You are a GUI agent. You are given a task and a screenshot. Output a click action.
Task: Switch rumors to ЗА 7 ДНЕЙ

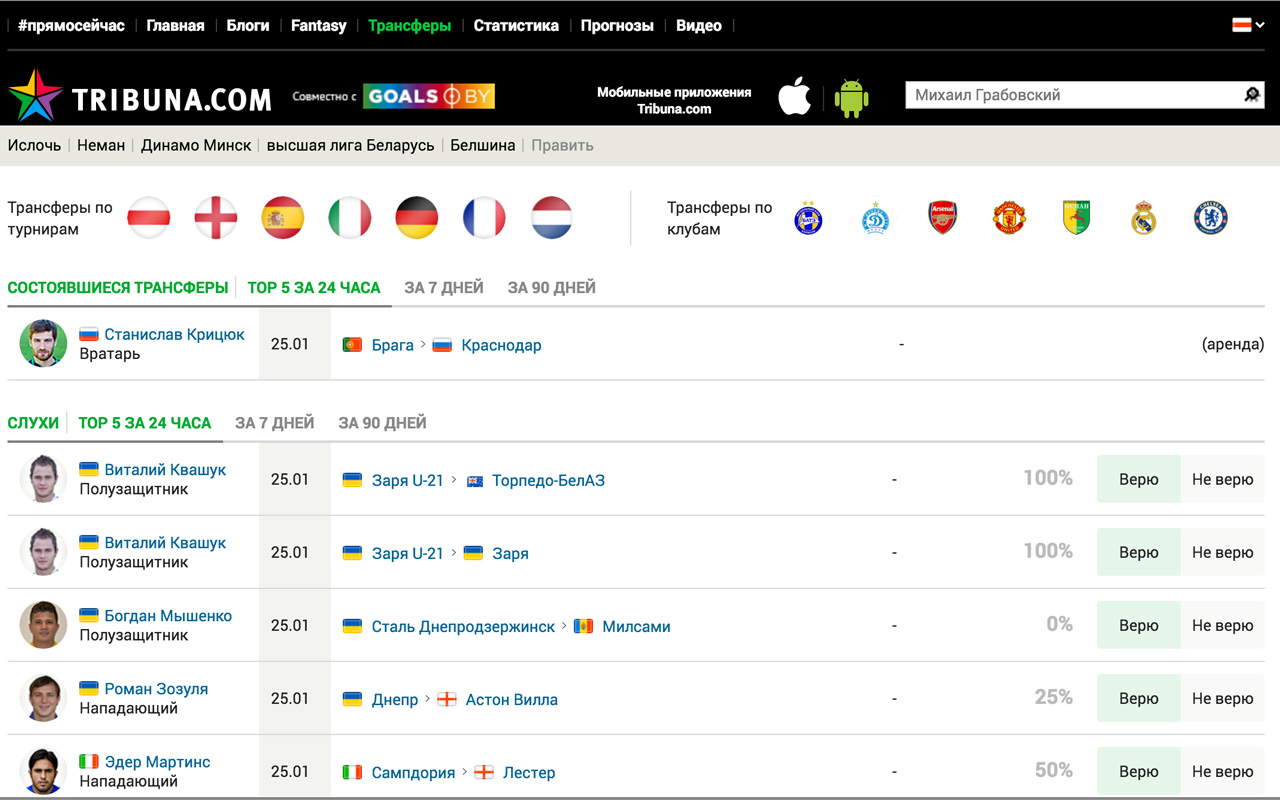[x=275, y=423]
